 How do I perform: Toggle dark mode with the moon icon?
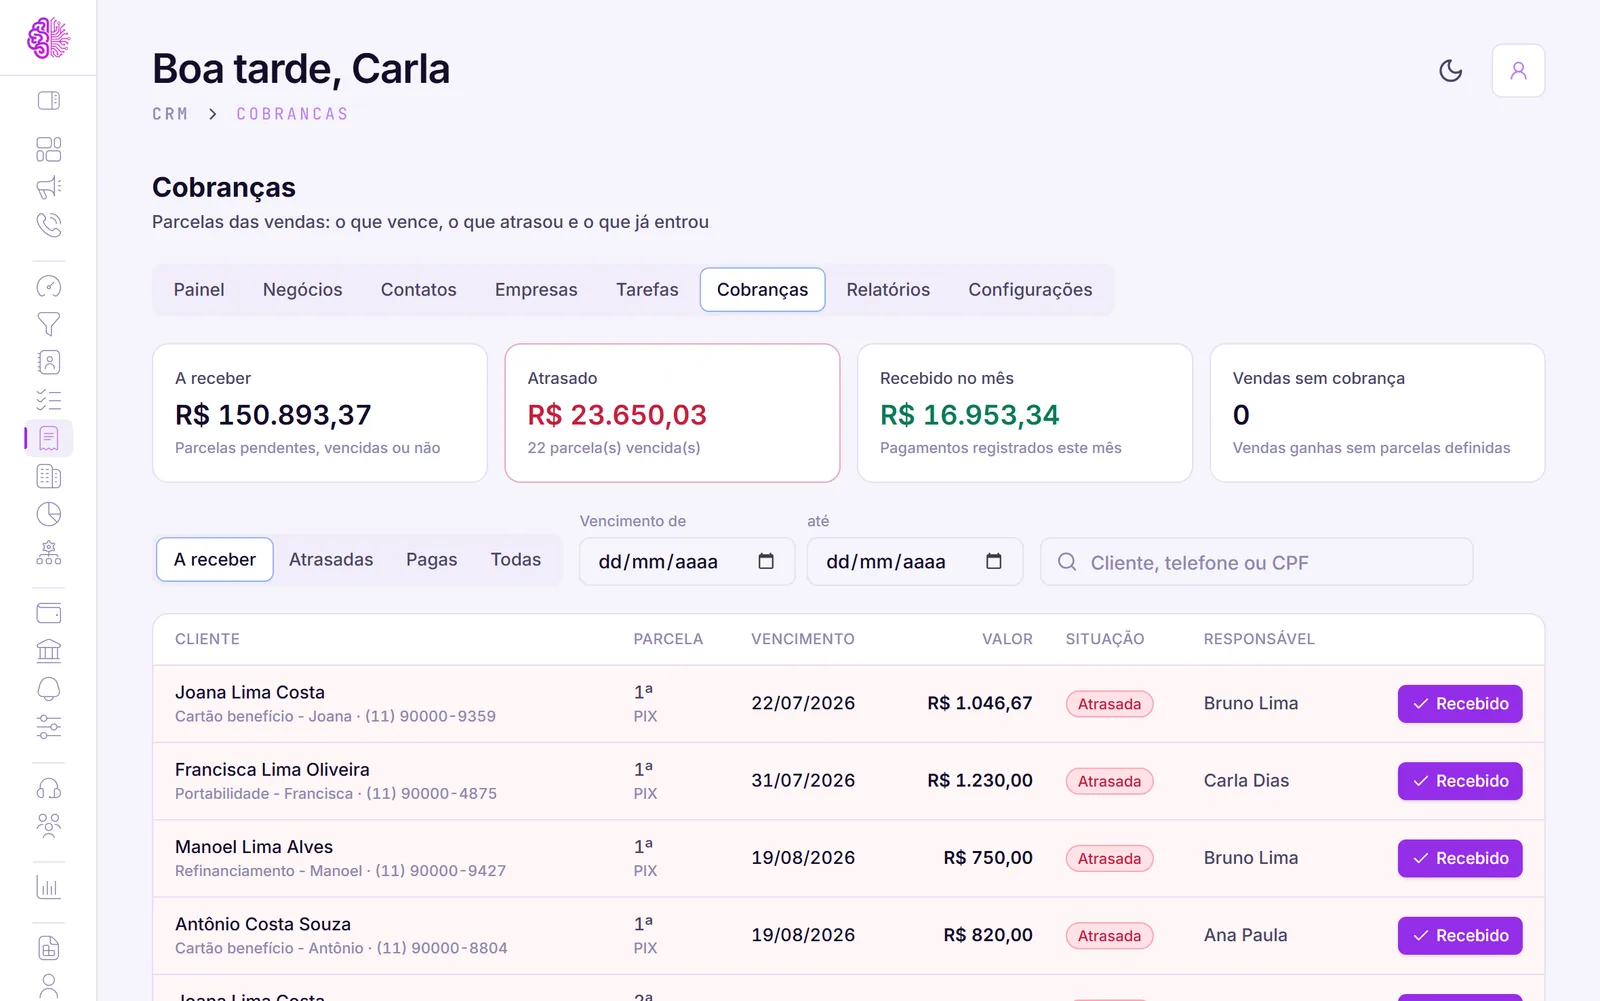click(x=1450, y=70)
